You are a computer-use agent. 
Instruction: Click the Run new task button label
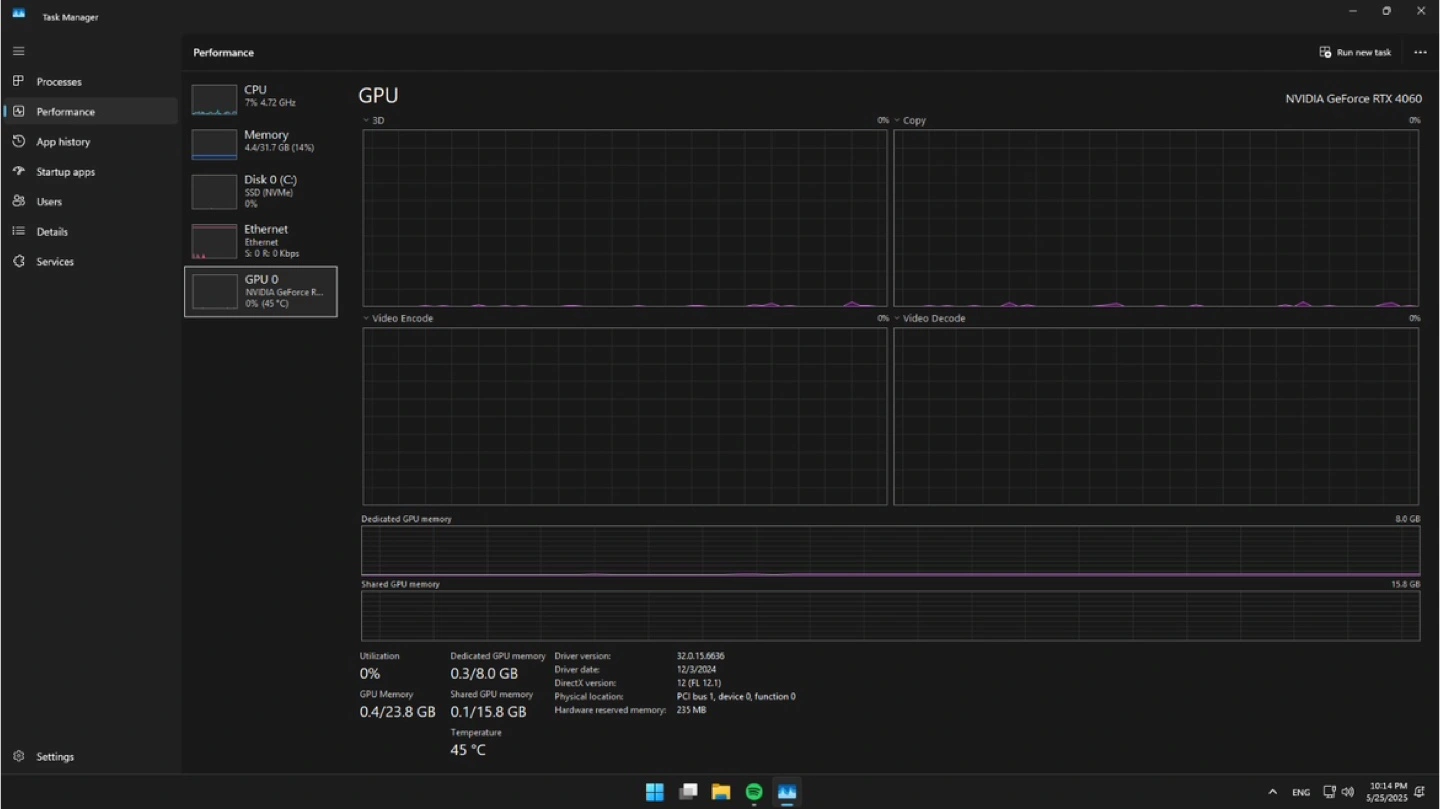point(1364,52)
